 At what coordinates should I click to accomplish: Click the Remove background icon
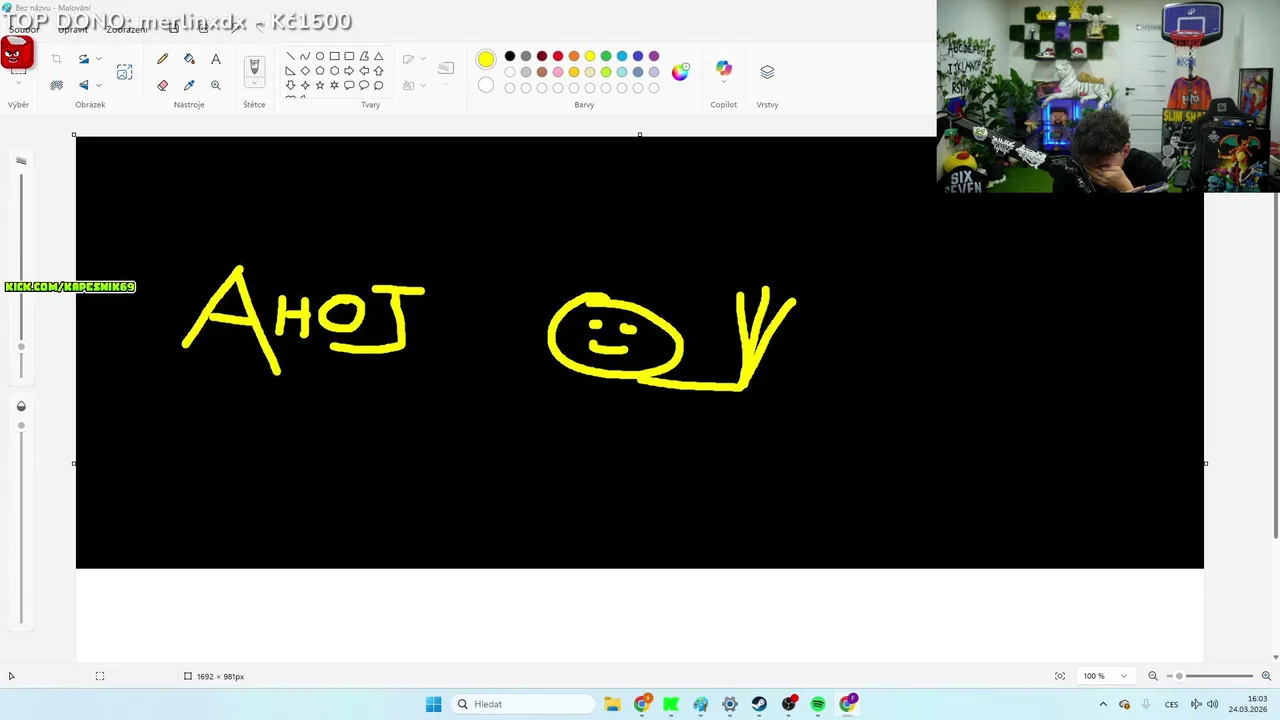click(56, 85)
